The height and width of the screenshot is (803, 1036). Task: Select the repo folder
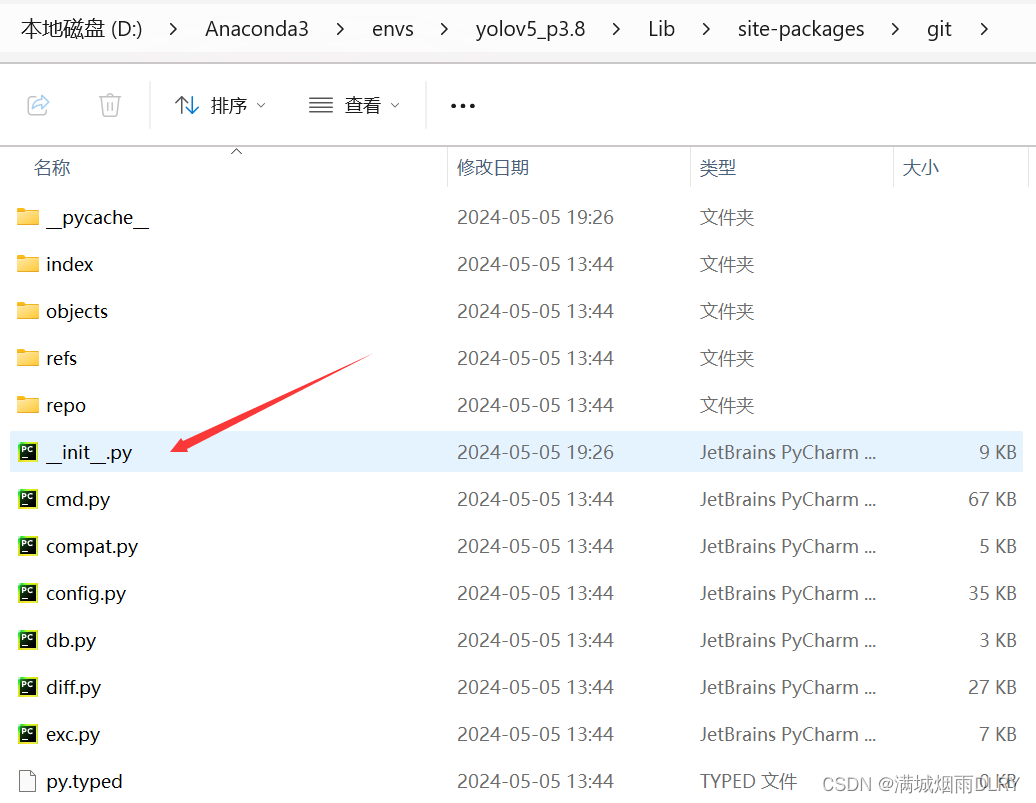68,404
